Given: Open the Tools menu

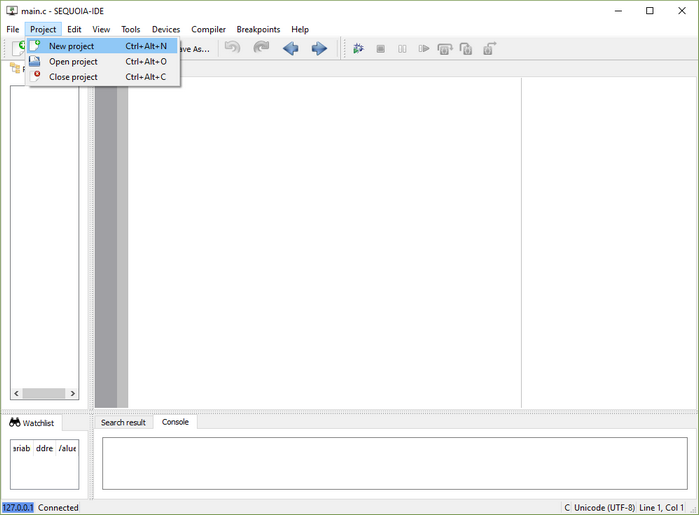Looking at the screenshot, I should click(x=131, y=29).
